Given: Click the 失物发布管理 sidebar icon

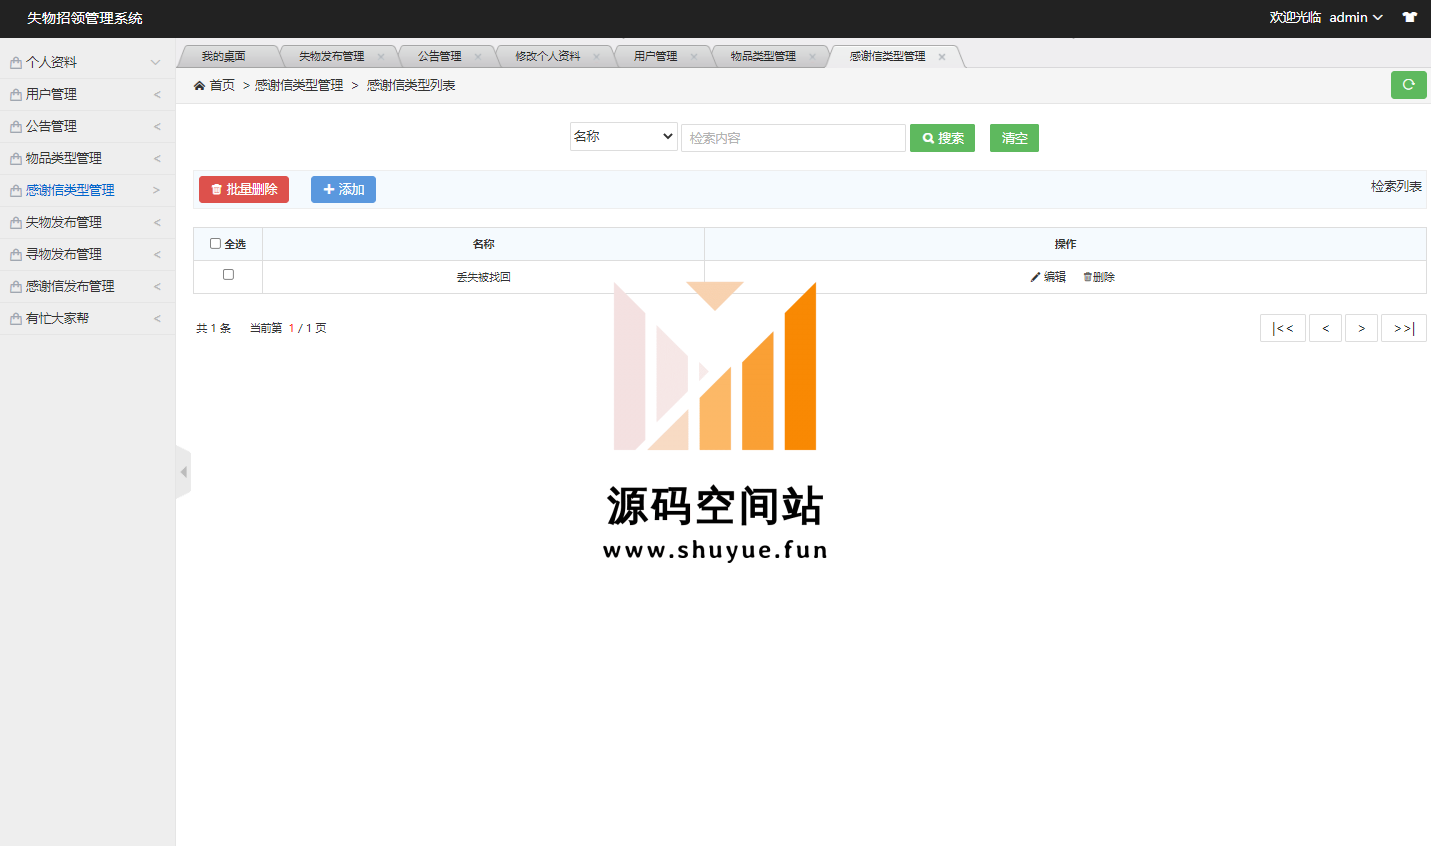Looking at the screenshot, I should coord(16,223).
